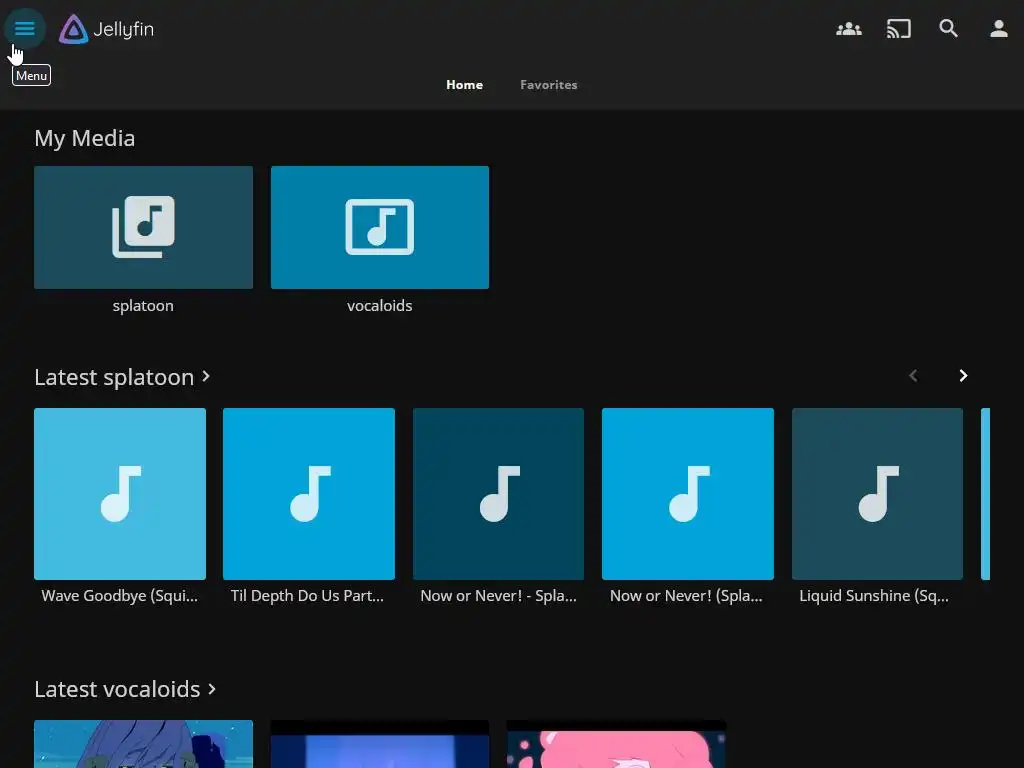The width and height of the screenshot is (1024, 768).
Task: Open the Wave Goodbye (Squi... song card
Action: (x=120, y=494)
